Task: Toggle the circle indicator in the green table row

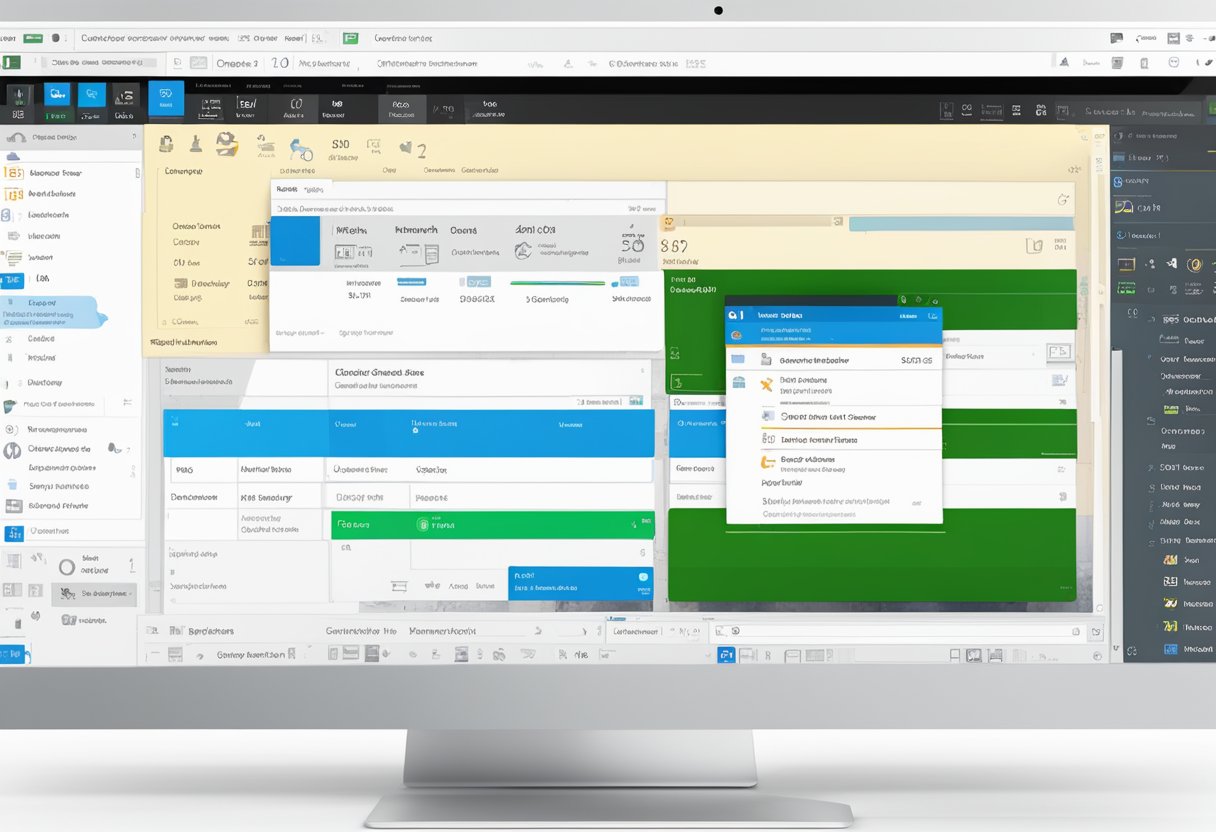Action: coord(423,524)
